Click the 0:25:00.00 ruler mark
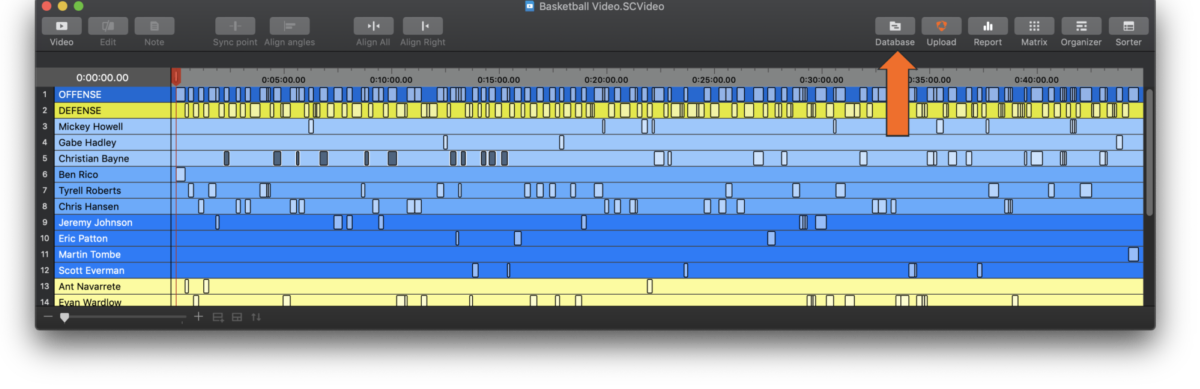This screenshot has height=389, width=1200. coord(714,79)
